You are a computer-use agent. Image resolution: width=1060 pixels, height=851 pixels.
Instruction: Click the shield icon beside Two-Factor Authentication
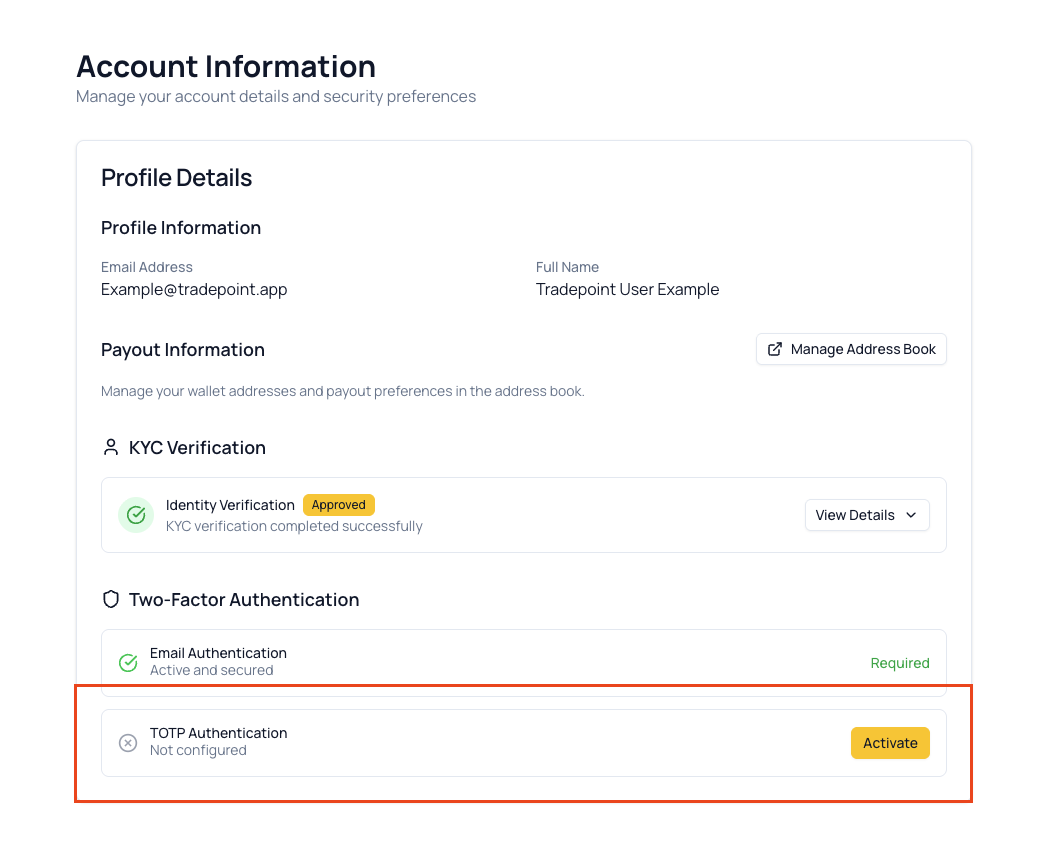(110, 599)
